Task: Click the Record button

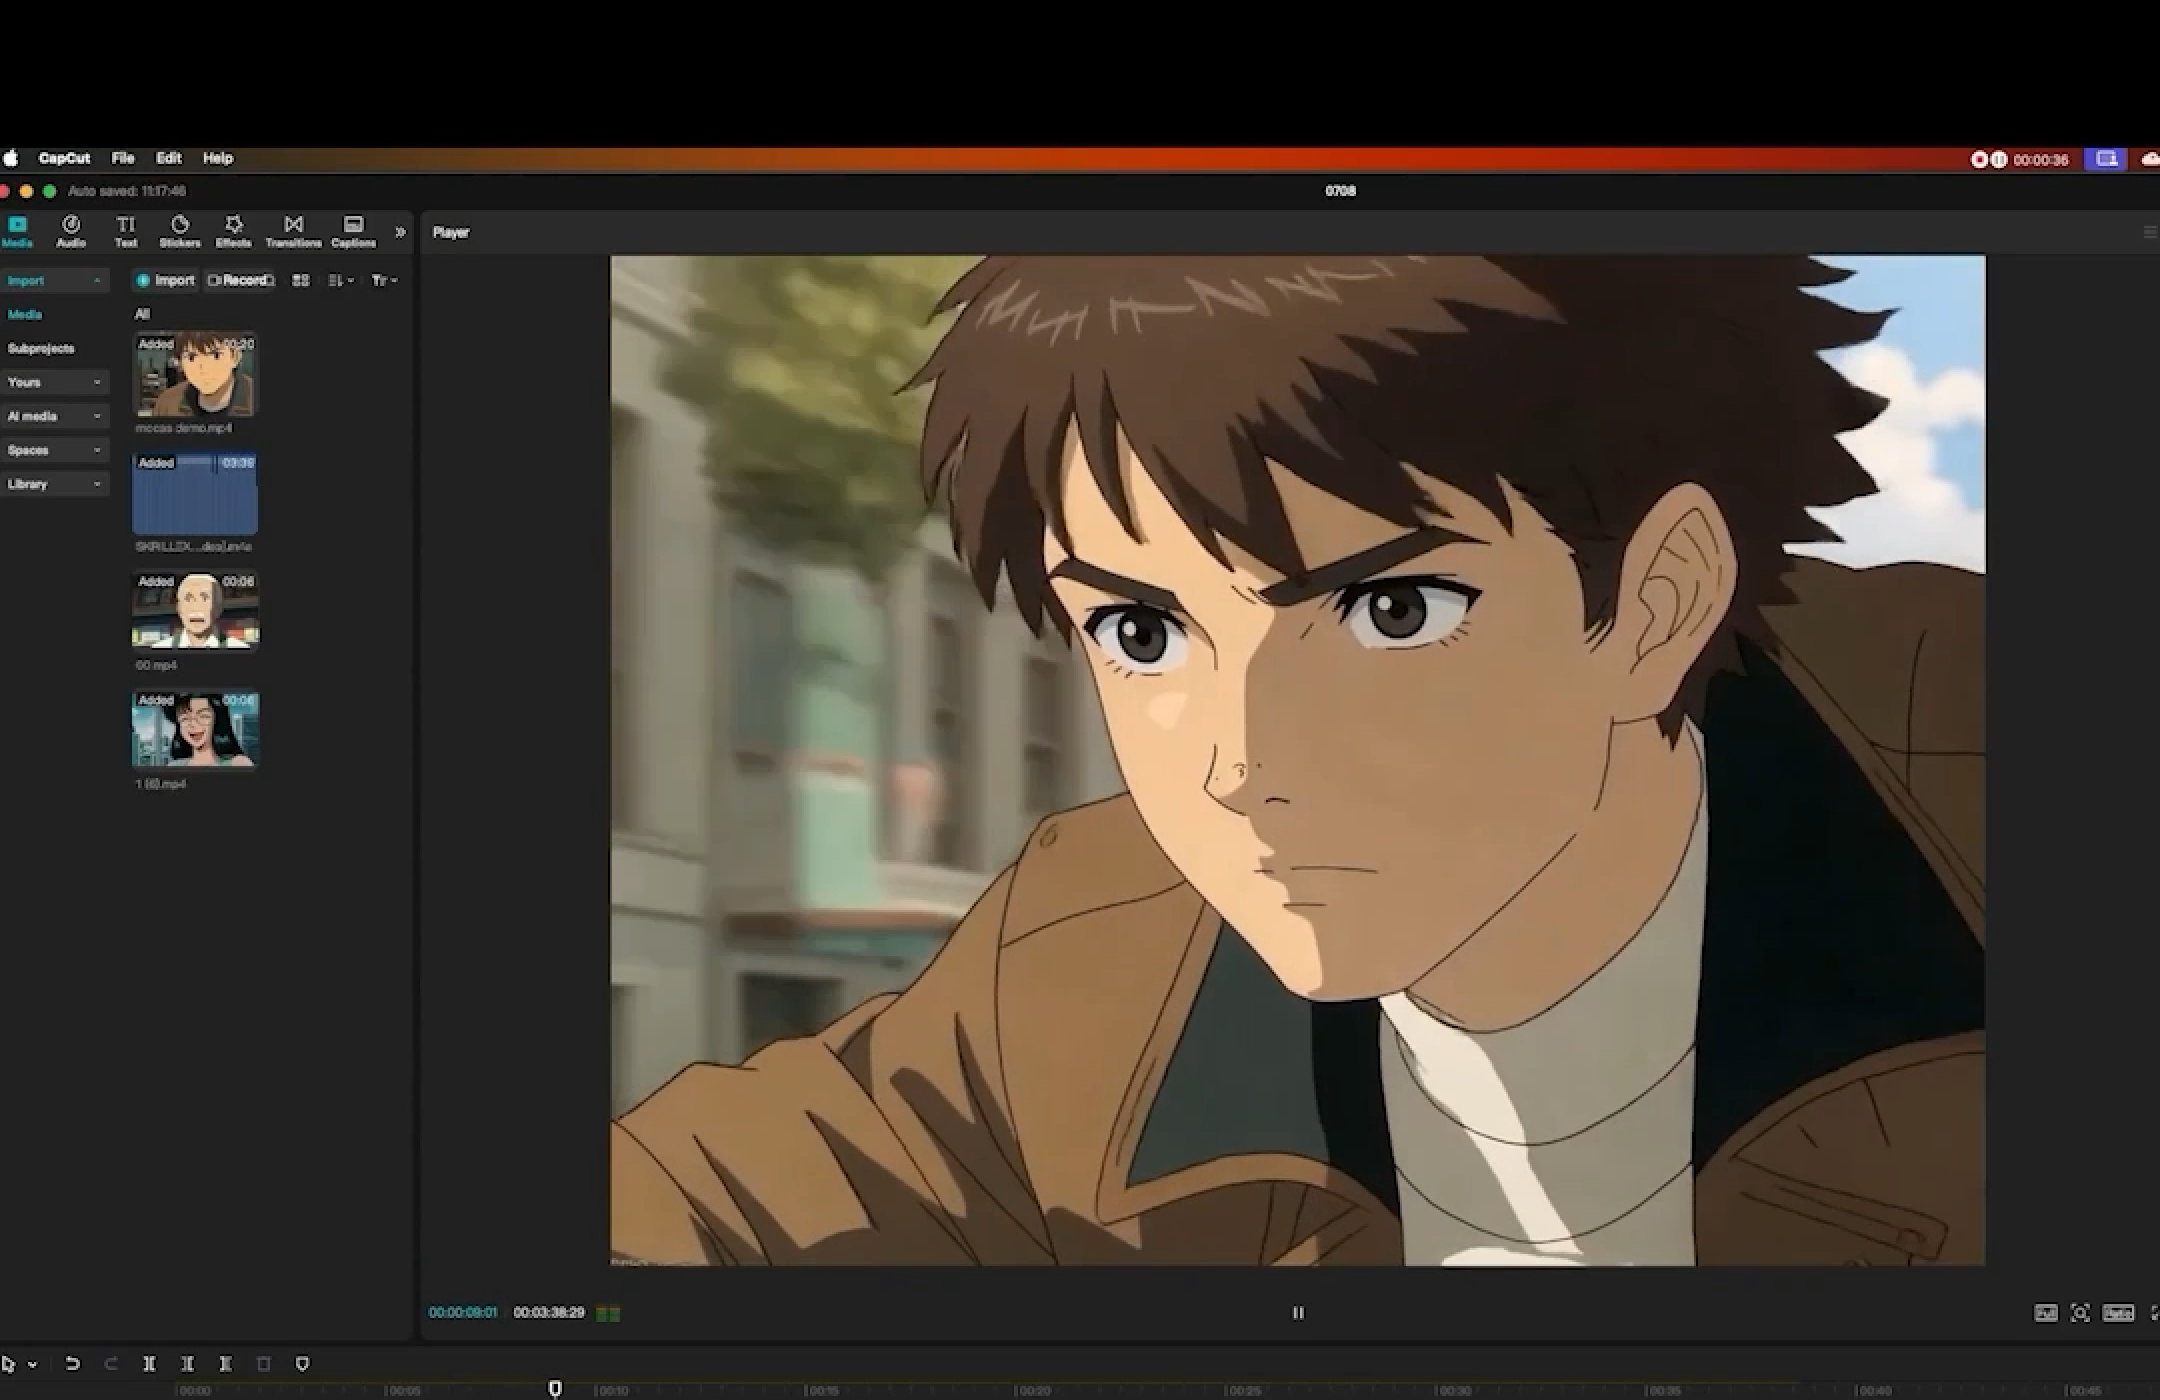Action: point(241,280)
